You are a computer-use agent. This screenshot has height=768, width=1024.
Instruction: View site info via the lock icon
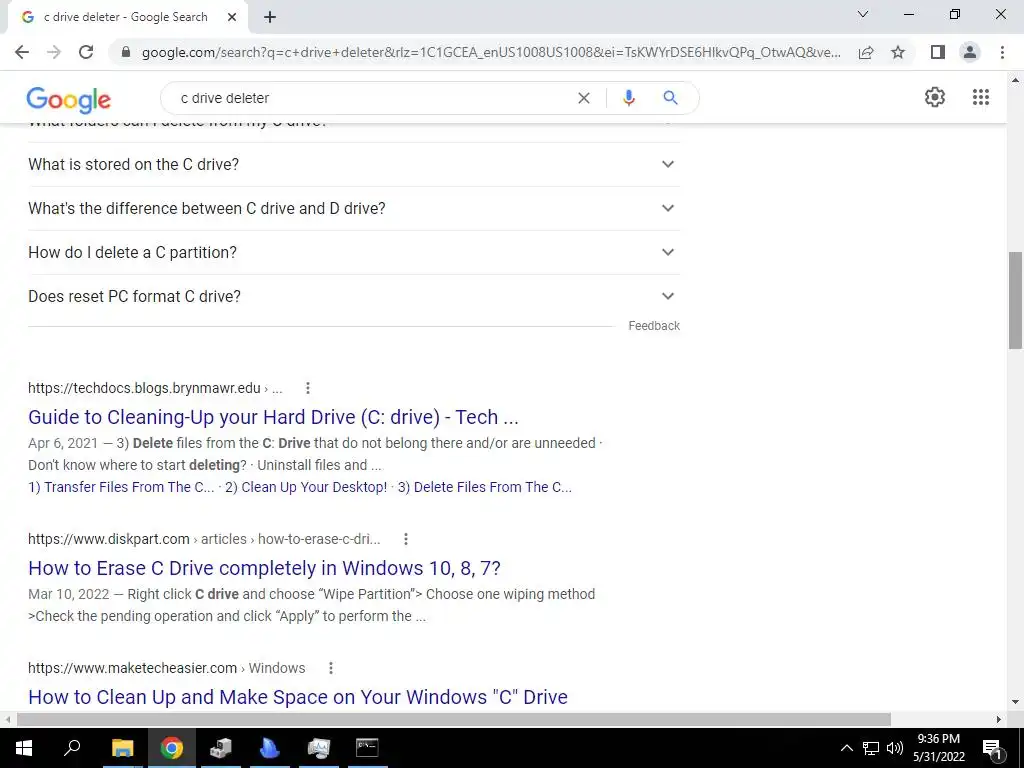pyautogui.click(x=126, y=52)
